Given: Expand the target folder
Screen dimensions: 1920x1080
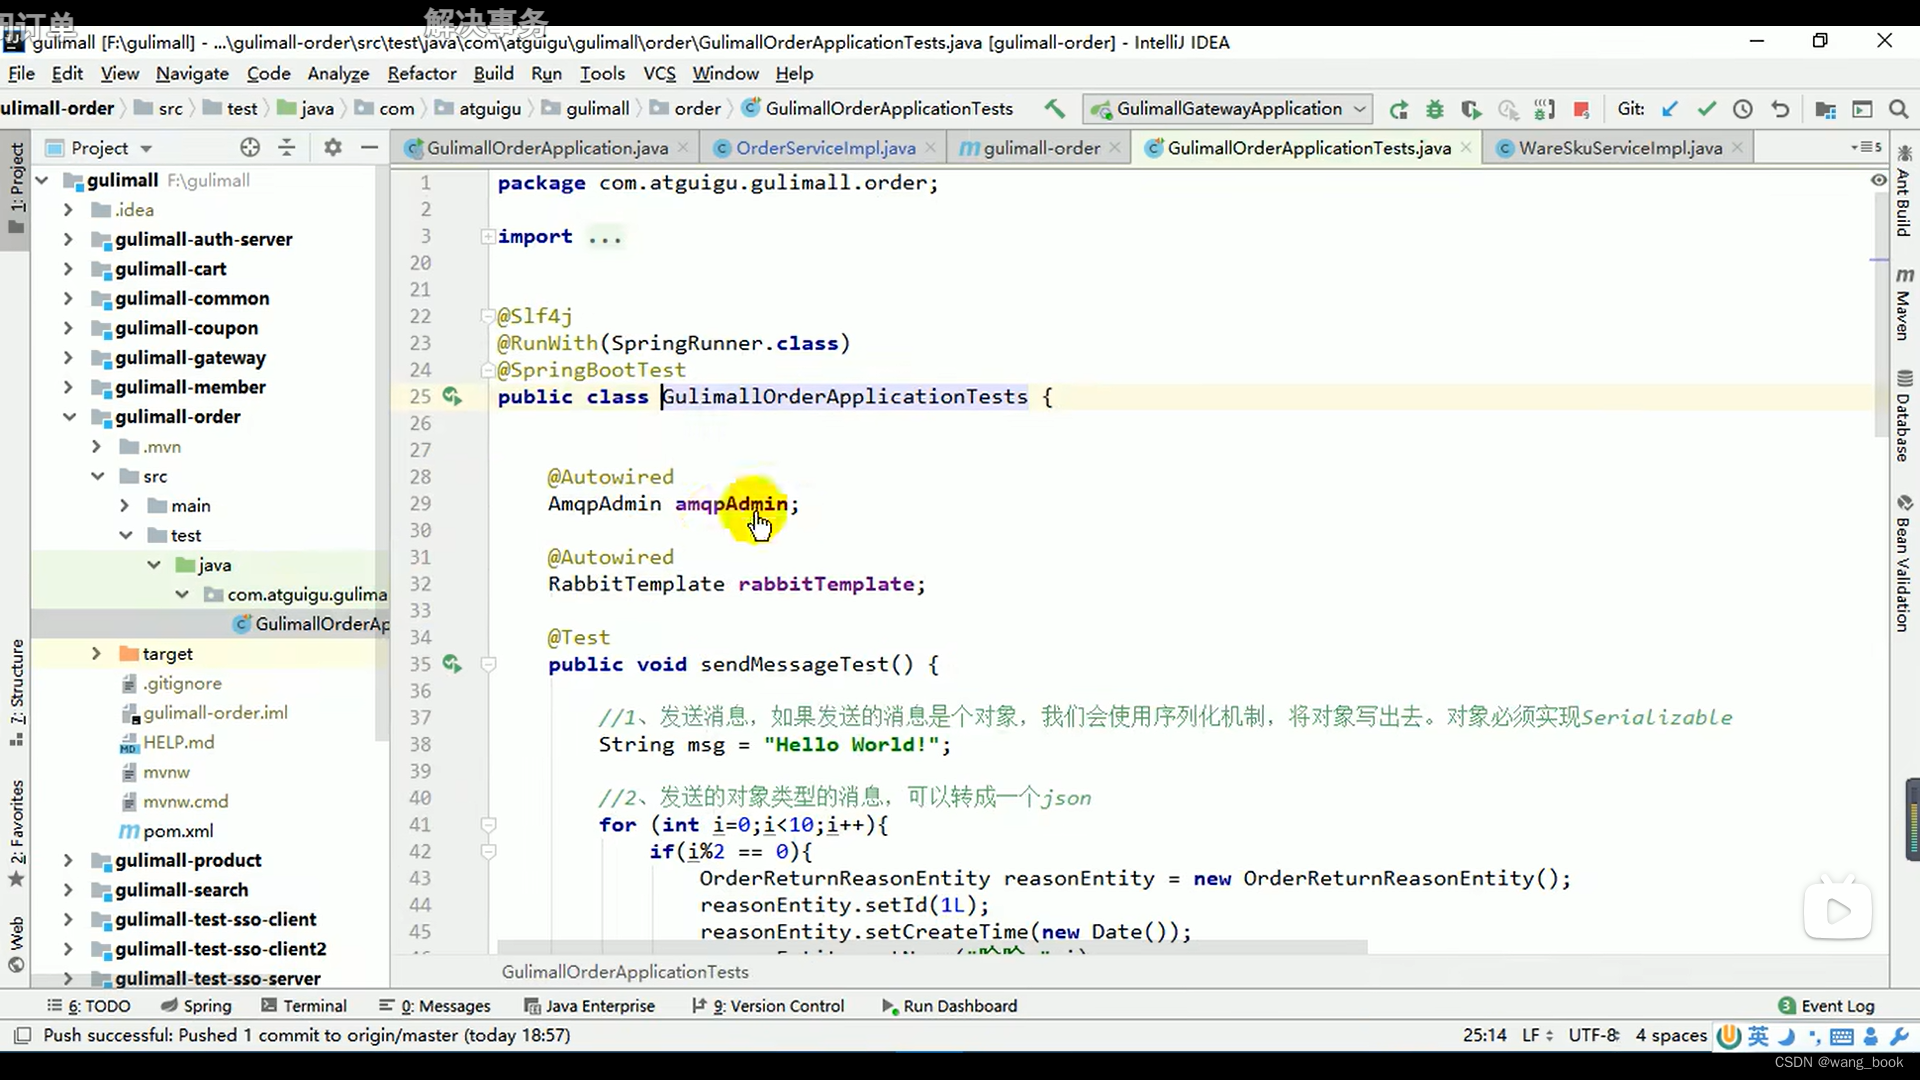Looking at the screenshot, I should (96, 654).
